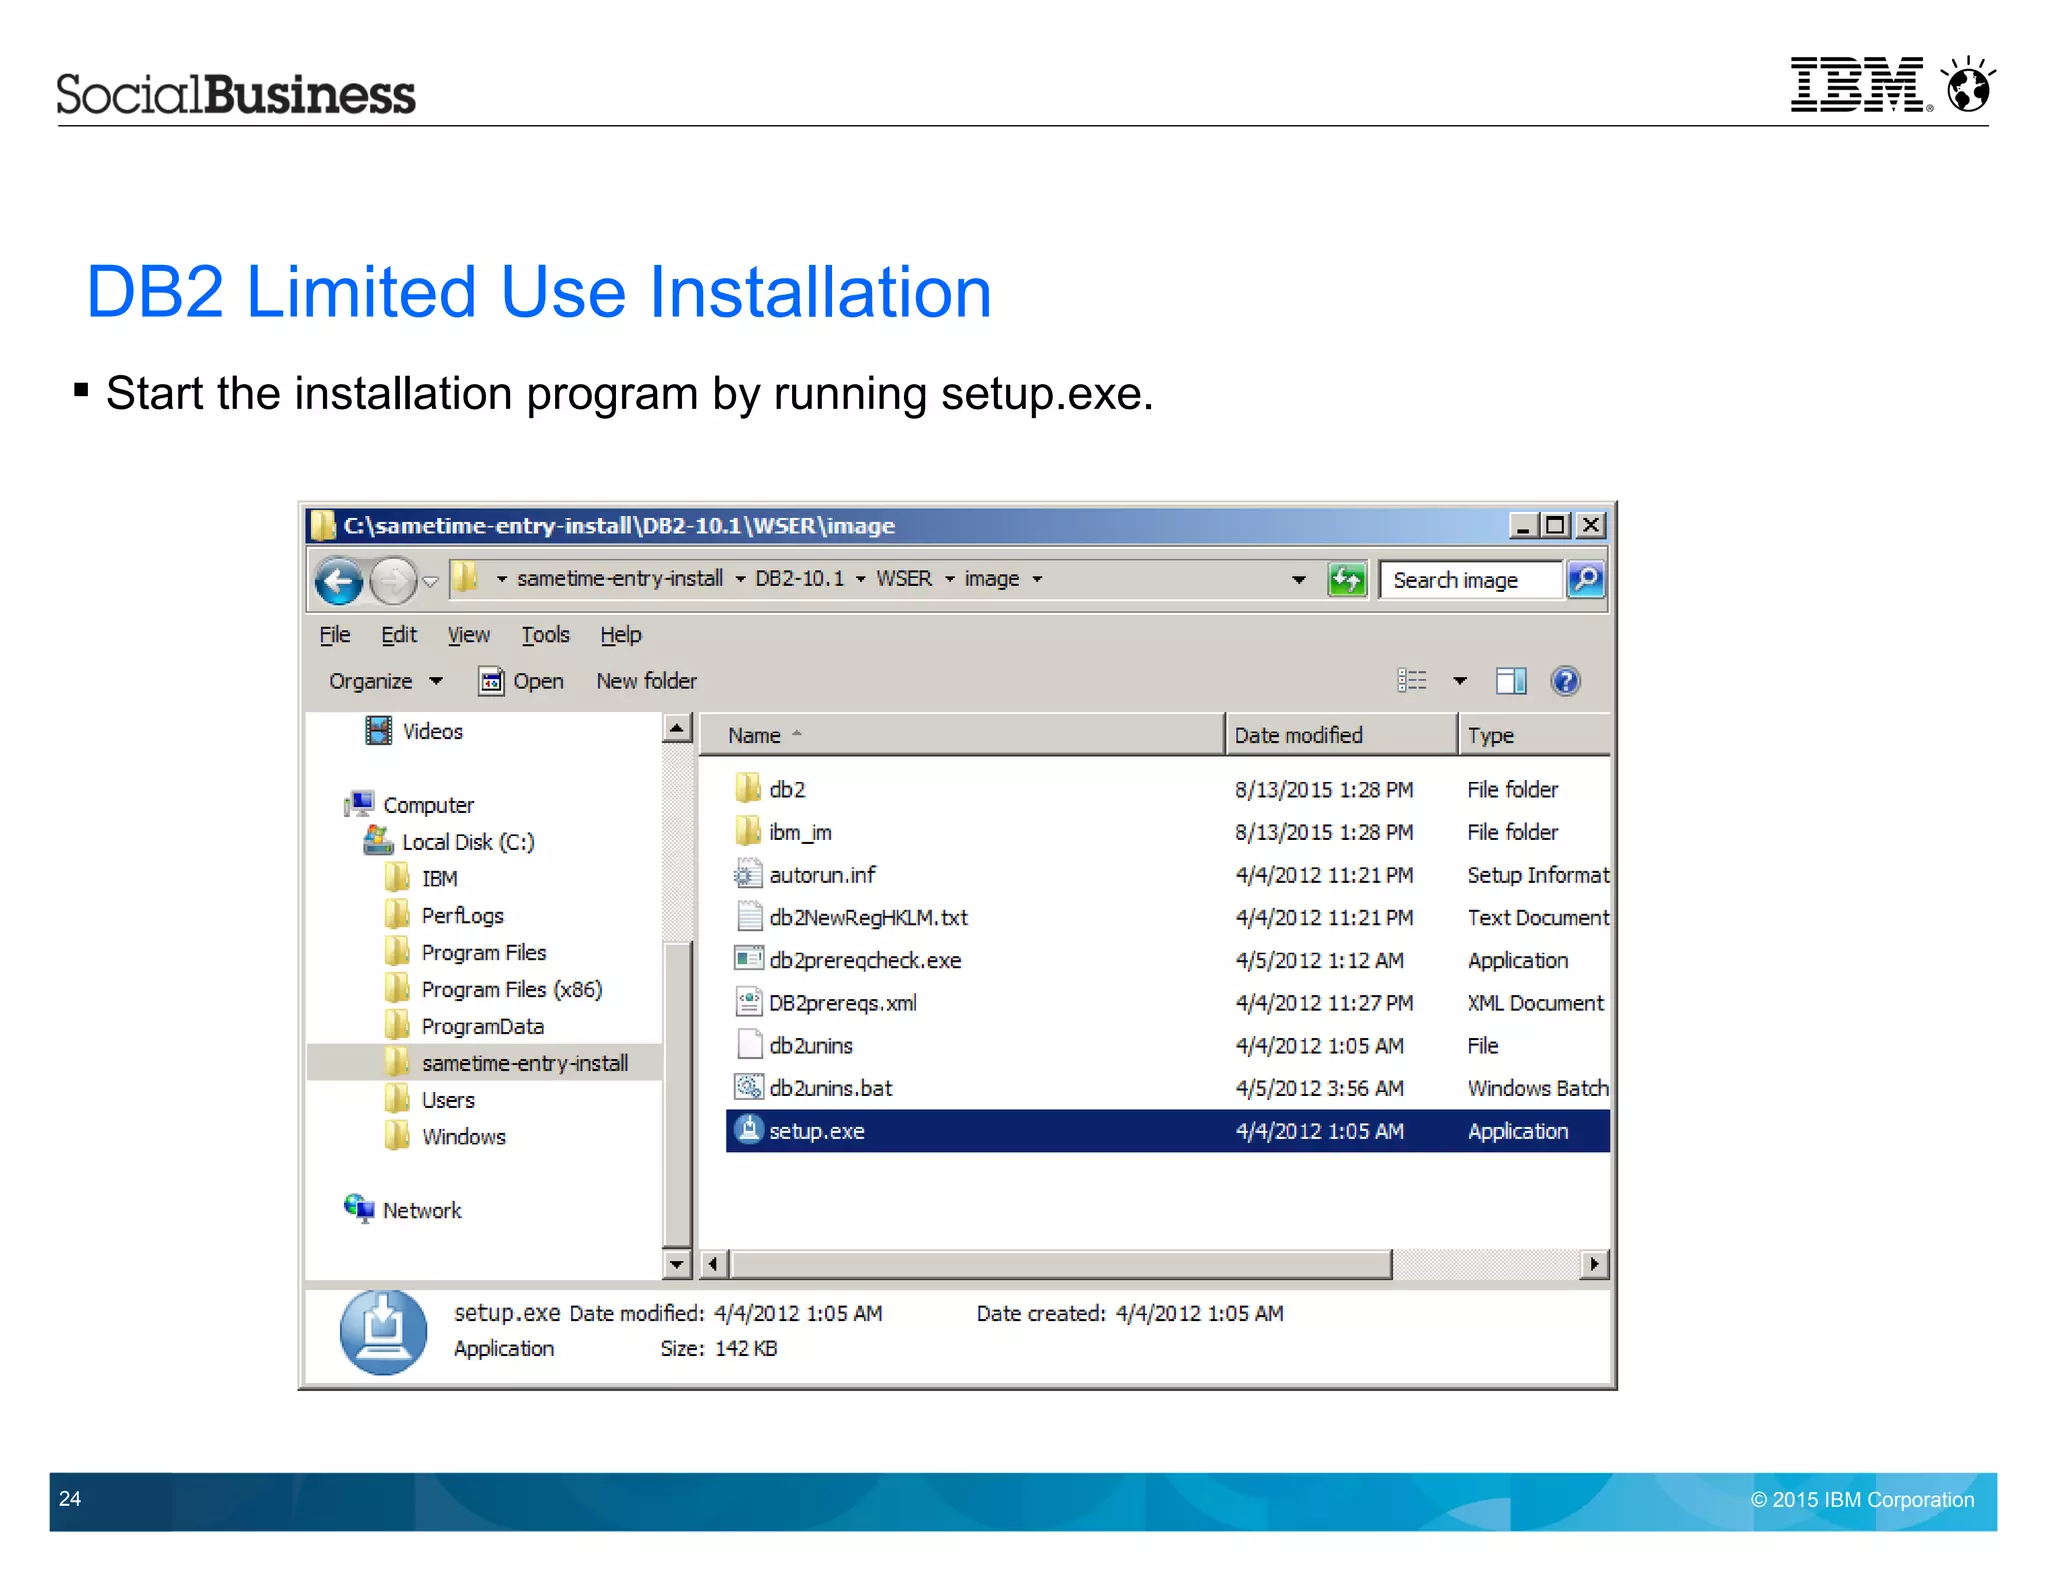The width and height of the screenshot is (2048, 1582).
Task: Expand the DB2-10.1 breadcrumb arrow
Action: 860,579
